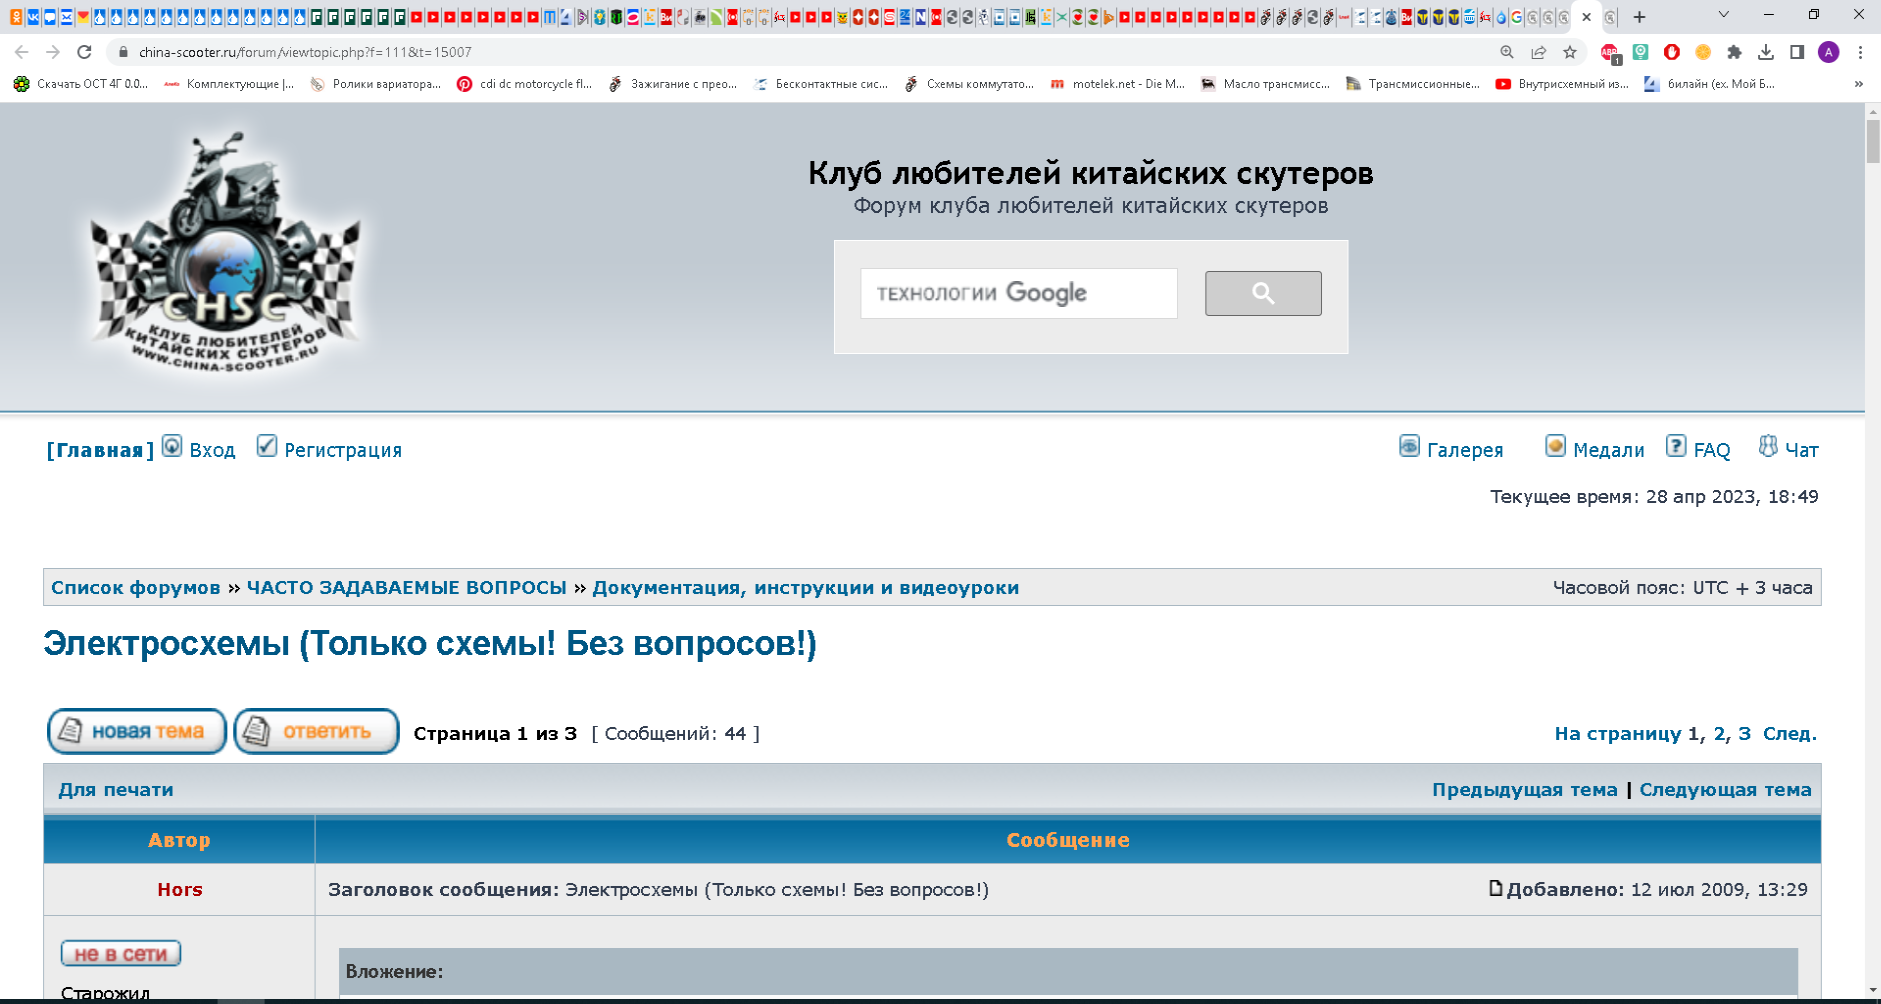Screen dimensions: 1881x1004
Task: Open the FAQ menu link
Action: pos(1711,450)
